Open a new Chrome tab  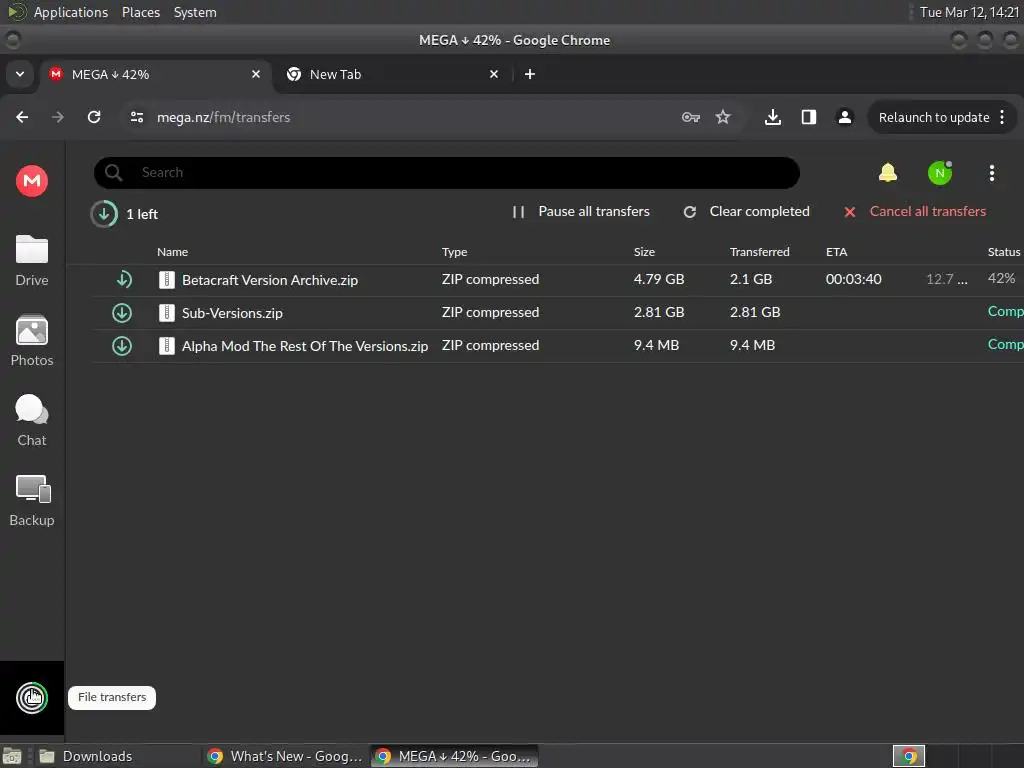coord(530,74)
